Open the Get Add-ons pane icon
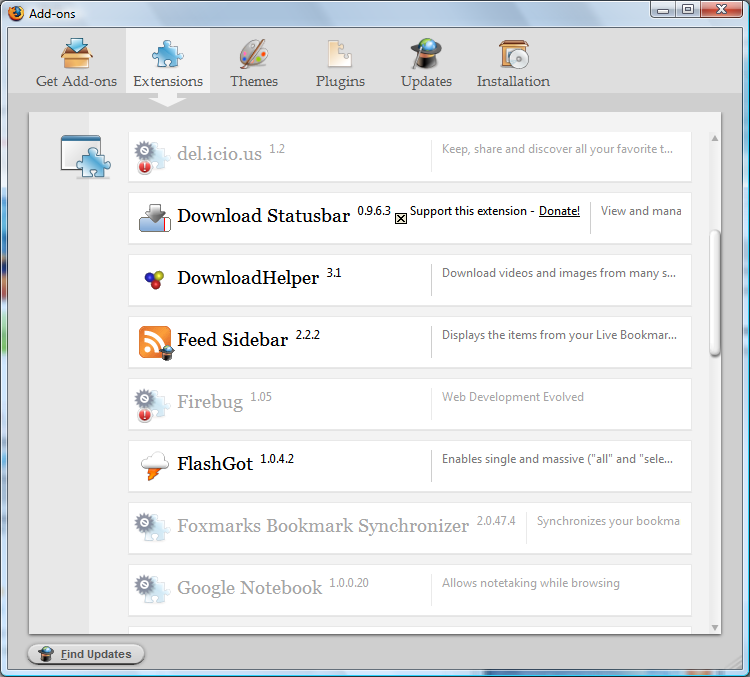 point(77,53)
